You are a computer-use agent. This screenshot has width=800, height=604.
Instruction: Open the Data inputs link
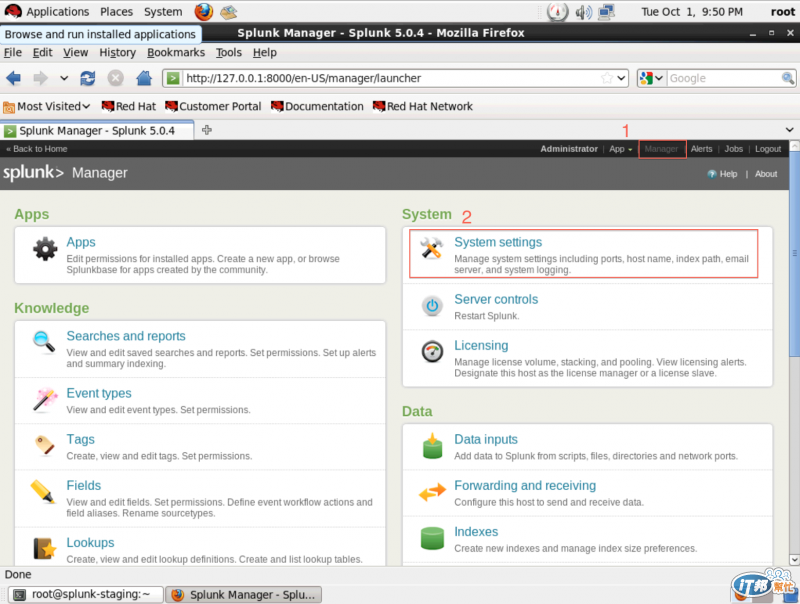coord(486,439)
